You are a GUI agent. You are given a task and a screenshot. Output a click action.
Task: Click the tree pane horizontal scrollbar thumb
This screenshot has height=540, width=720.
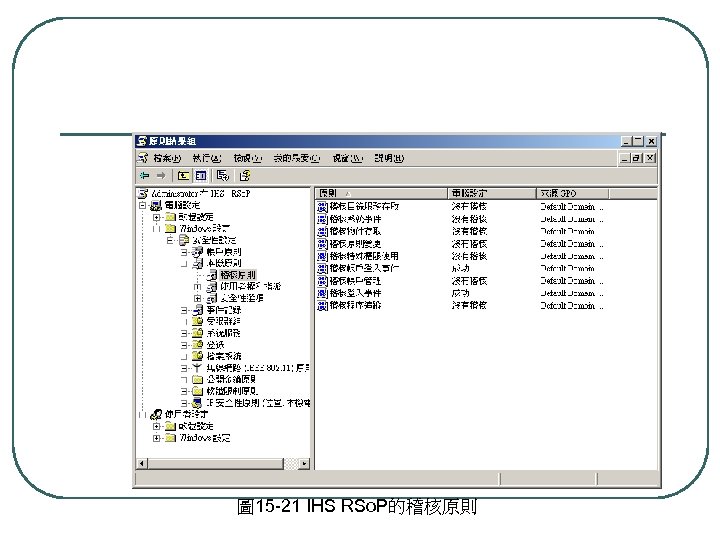coord(215,463)
